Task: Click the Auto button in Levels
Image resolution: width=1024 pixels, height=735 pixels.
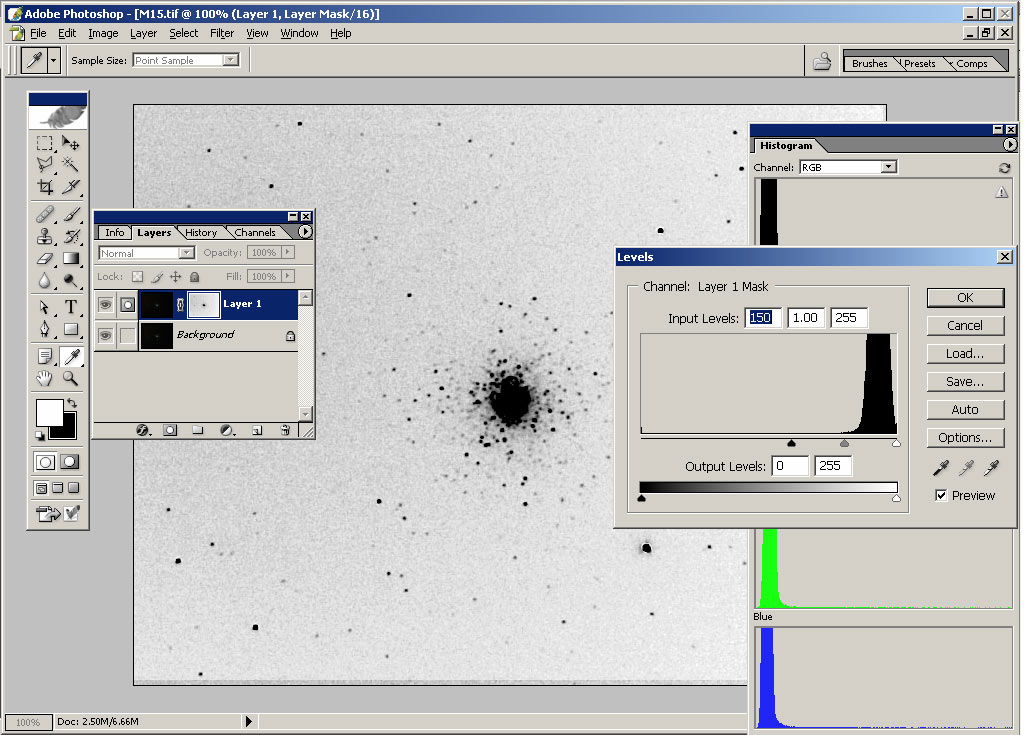Action: (964, 410)
